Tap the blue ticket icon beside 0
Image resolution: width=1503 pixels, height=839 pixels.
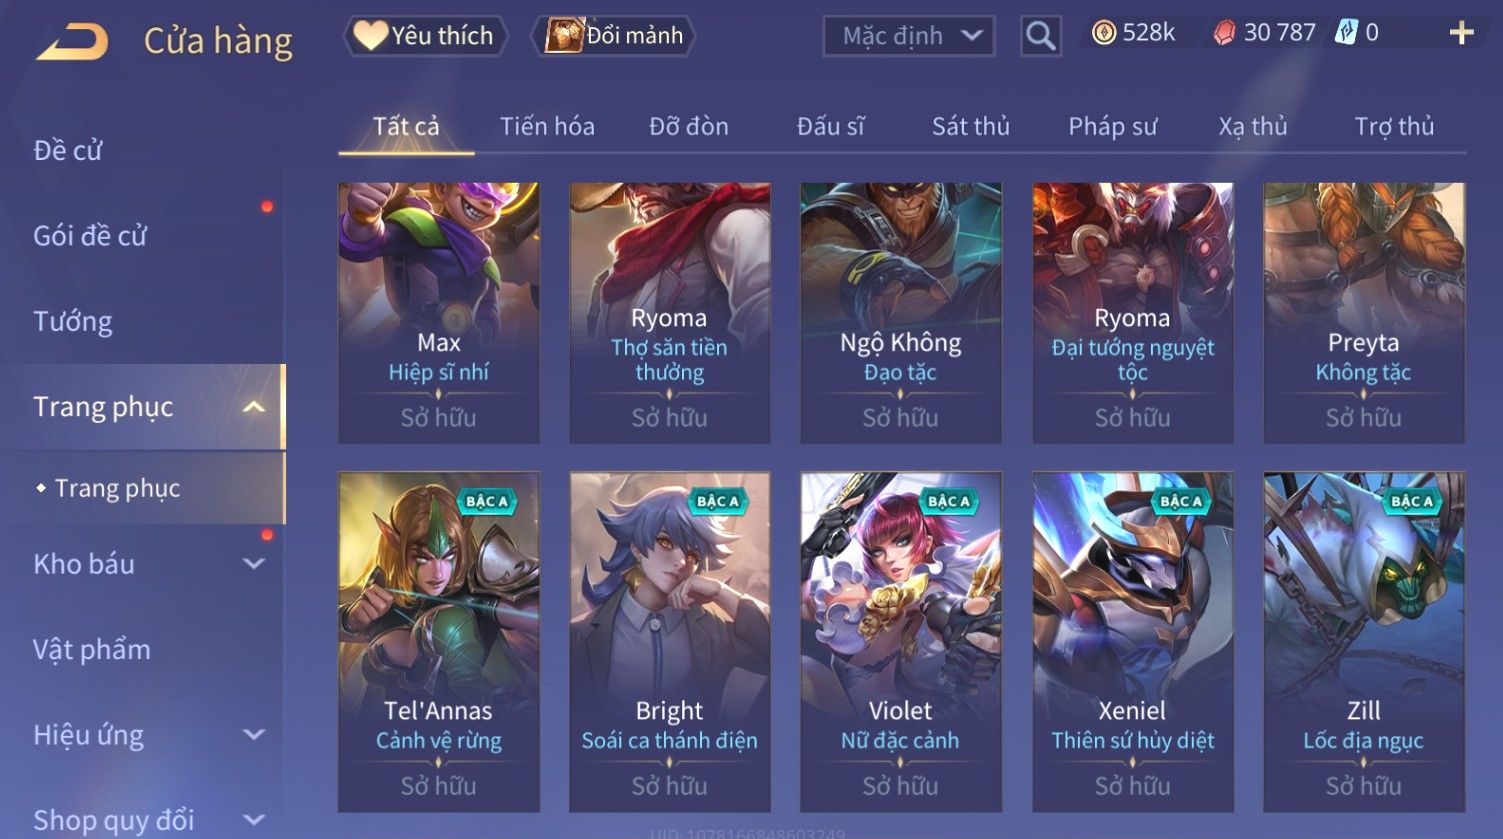[x=1346, y=33]
